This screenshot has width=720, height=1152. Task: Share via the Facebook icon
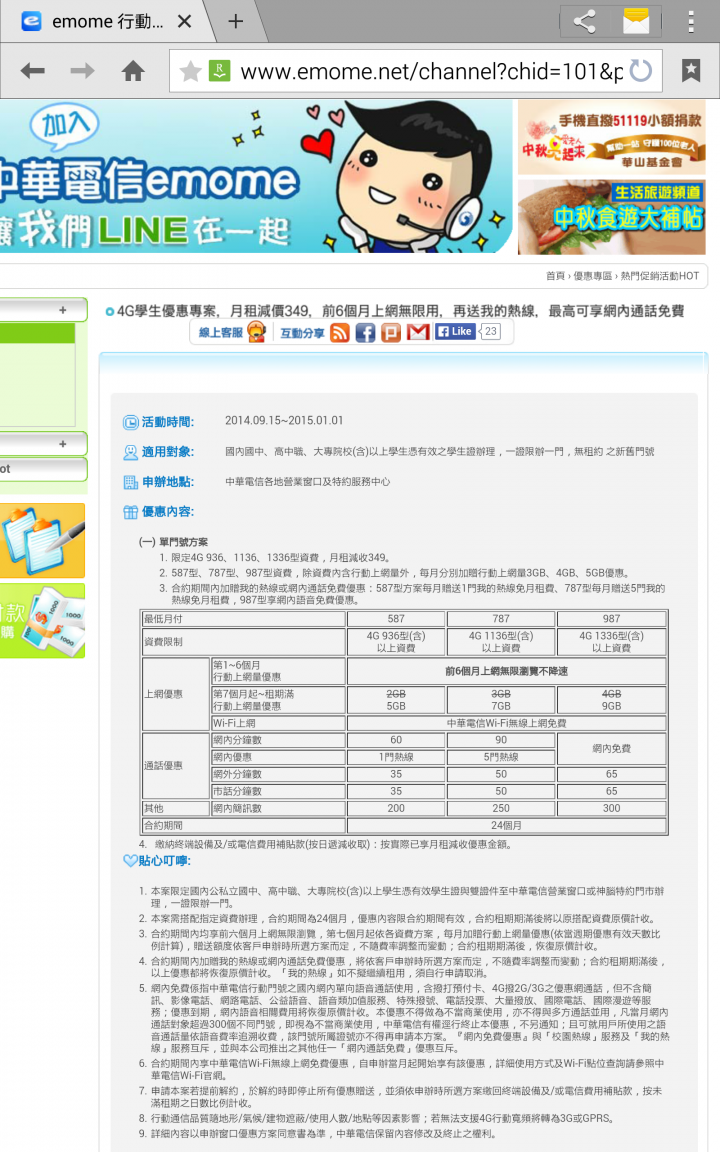365,333
